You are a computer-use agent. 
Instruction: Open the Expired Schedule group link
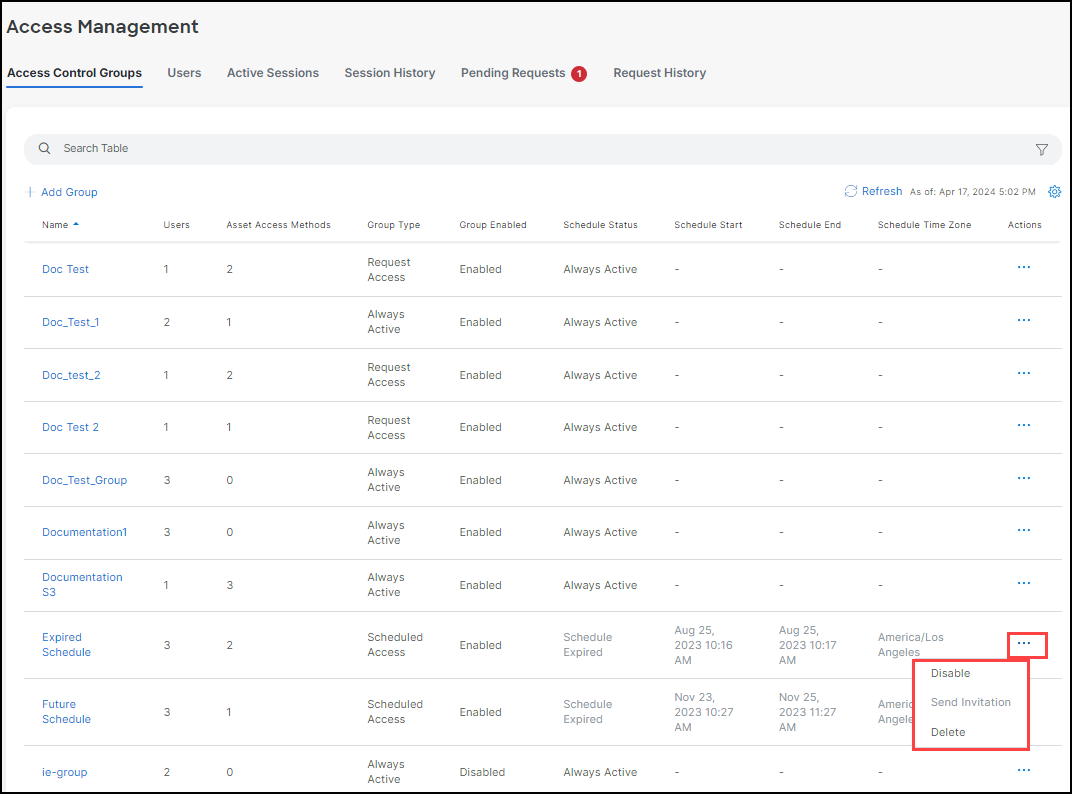(x=65, y=644)
